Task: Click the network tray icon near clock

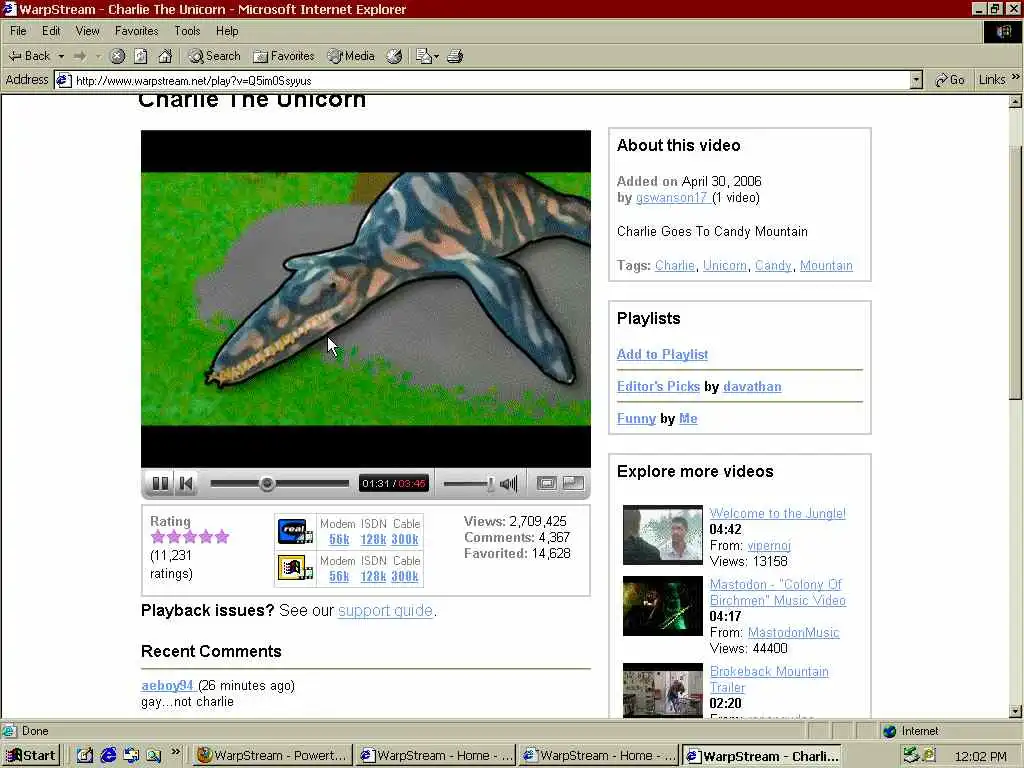Action: [911, 756]
